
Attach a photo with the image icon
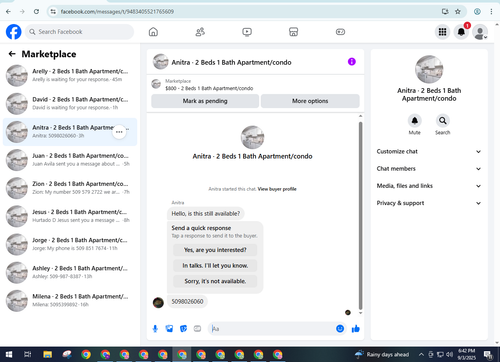[169, 329]
